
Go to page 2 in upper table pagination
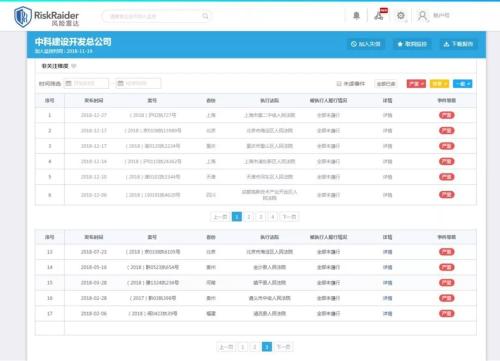point(249,217)
